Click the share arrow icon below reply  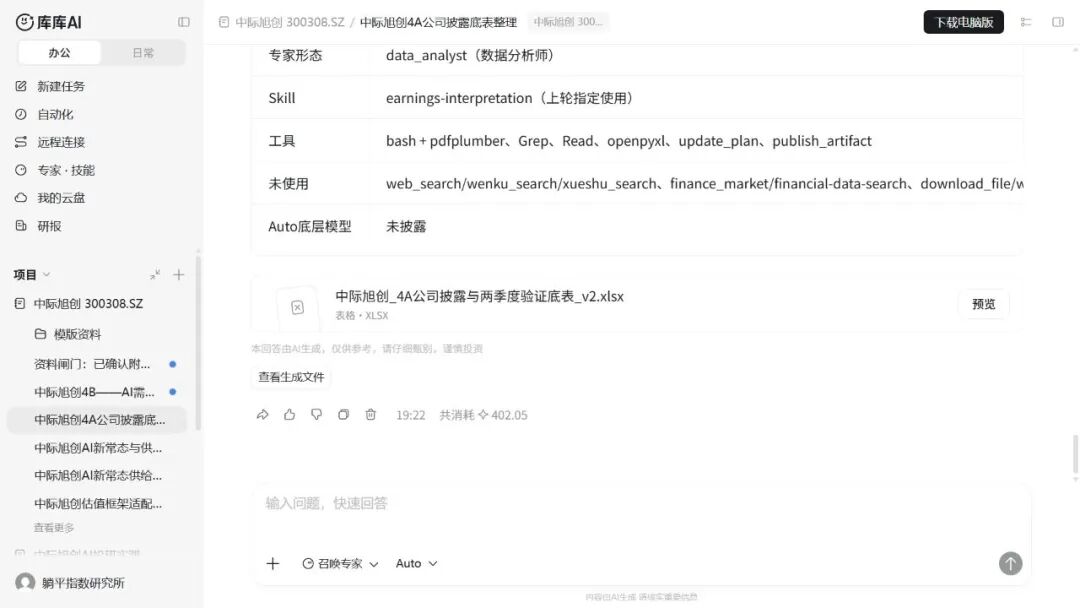(x=262, y=415)
